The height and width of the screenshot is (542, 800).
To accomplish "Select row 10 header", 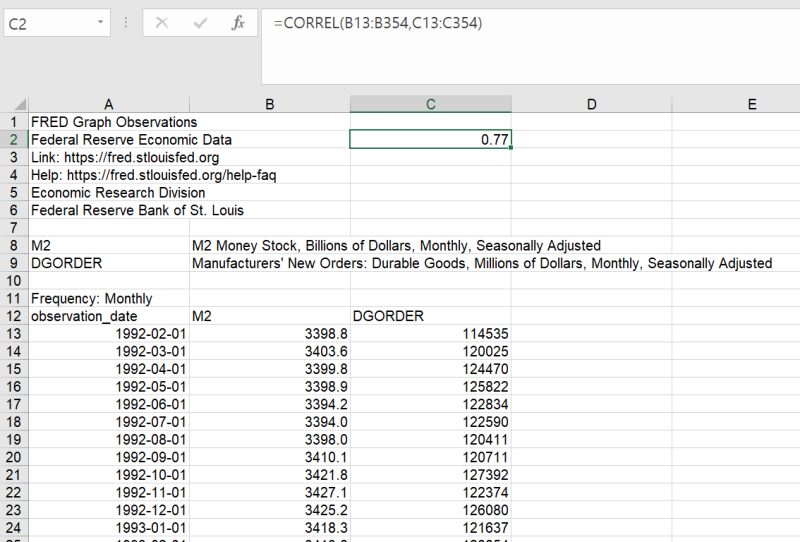I will tap(14, 281).
